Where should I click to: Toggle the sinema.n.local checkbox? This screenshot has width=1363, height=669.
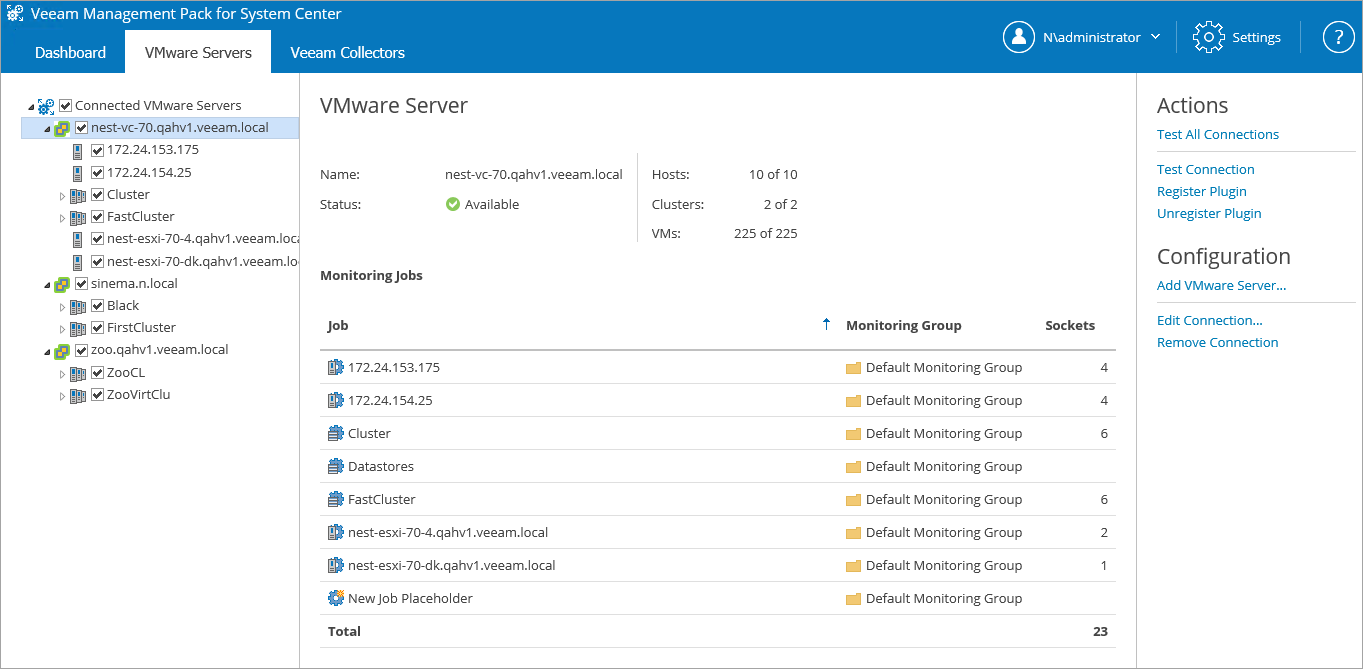[x=82, y=284]
